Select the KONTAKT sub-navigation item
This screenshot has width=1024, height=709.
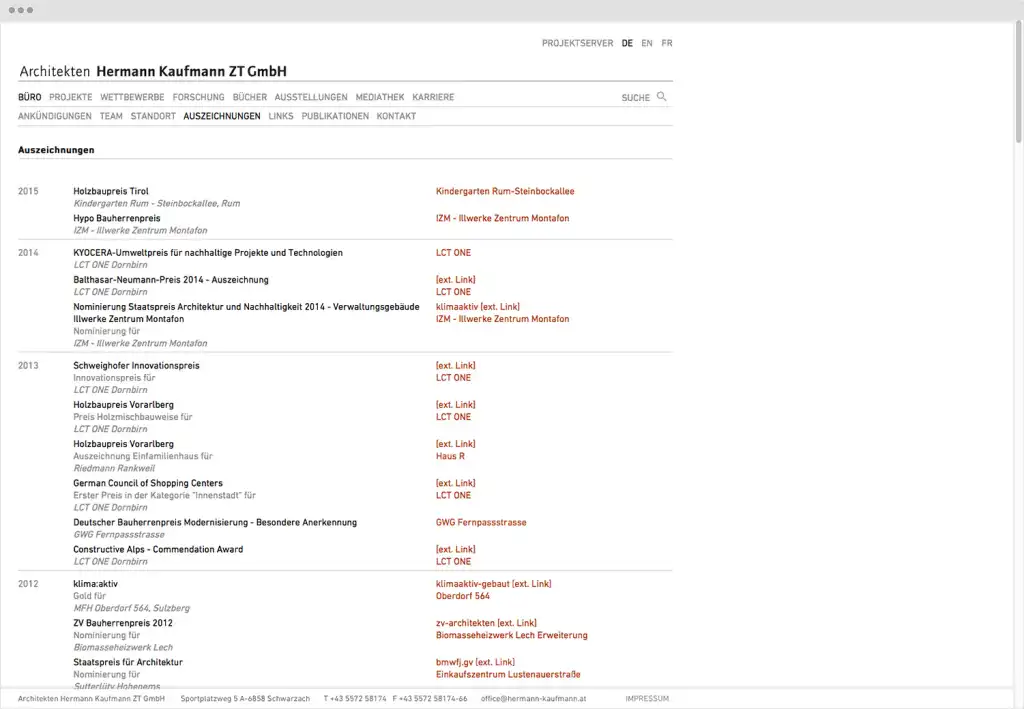[396, 117]
